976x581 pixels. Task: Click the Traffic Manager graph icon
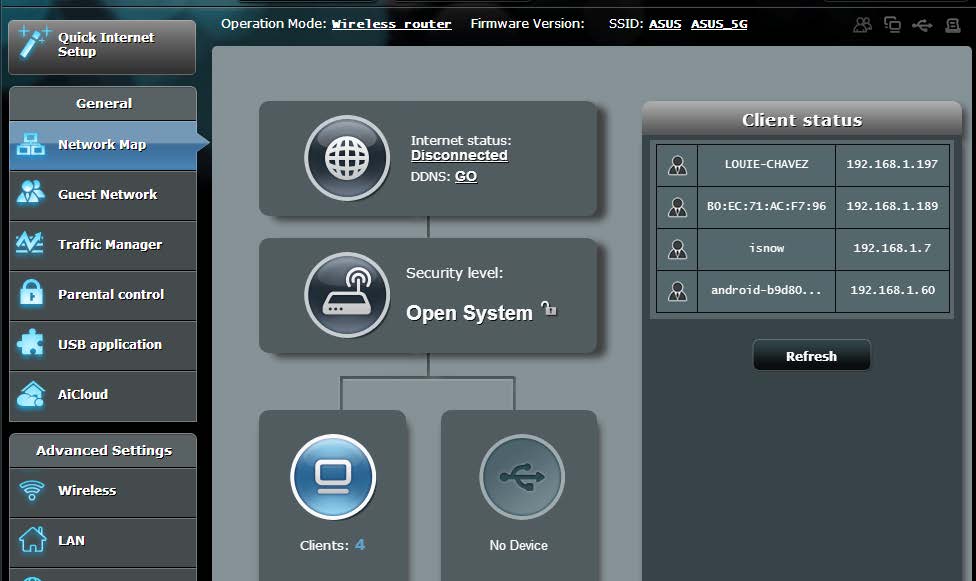(30, 243)
